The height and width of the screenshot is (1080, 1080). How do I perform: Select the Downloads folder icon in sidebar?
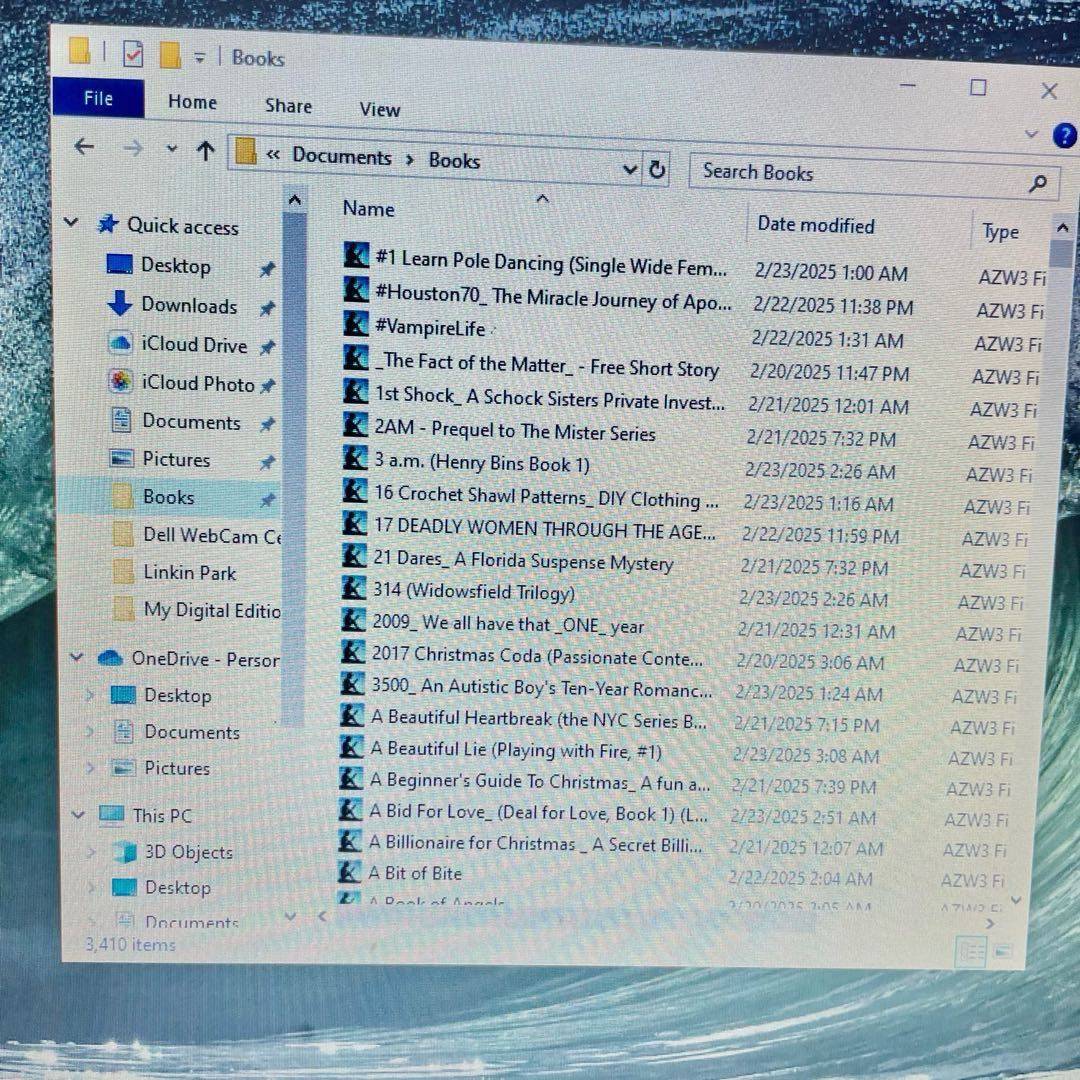(119, 303)
